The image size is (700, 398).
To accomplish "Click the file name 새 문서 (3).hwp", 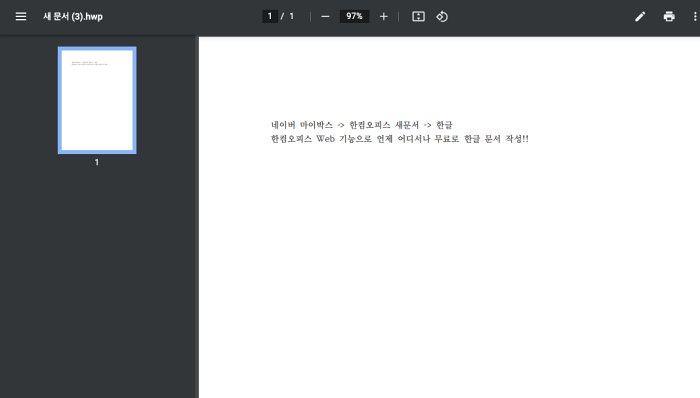I will tap(73, 17).
